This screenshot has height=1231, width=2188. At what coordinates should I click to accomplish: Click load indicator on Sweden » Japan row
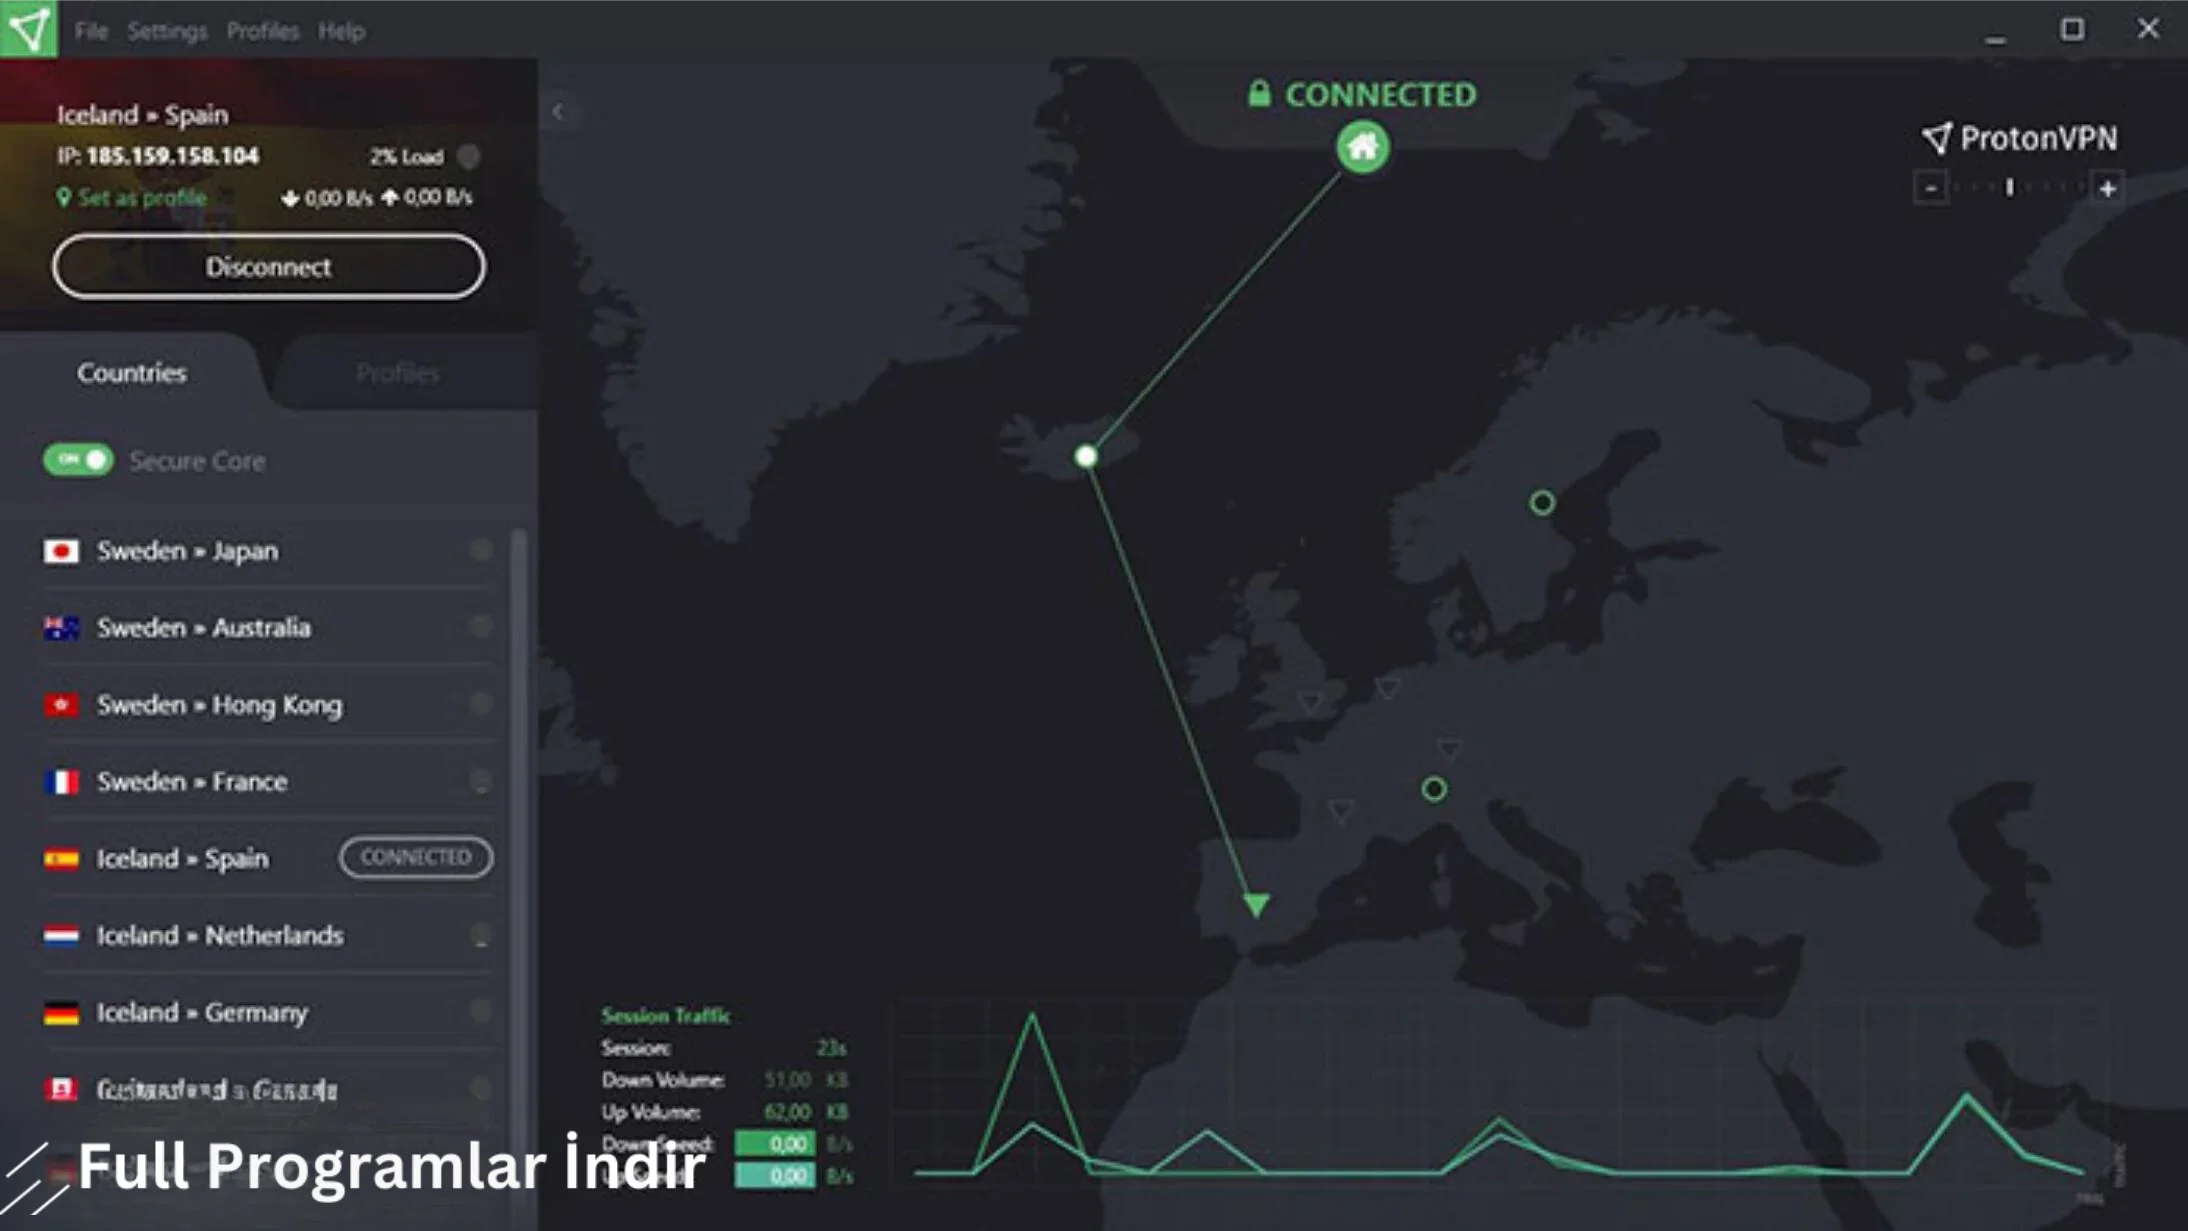pyautogui.click(x=481, y=549)
